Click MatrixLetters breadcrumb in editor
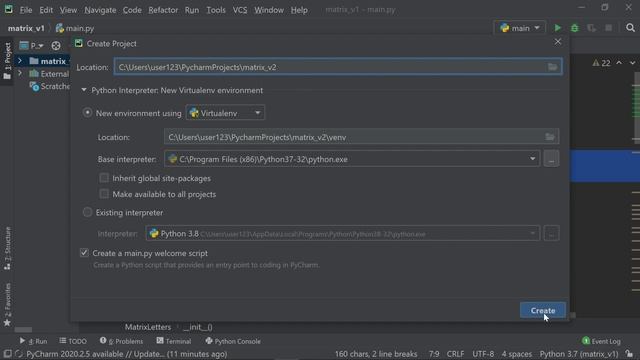Viewport: 640px width, 360px height. (148, 327)
